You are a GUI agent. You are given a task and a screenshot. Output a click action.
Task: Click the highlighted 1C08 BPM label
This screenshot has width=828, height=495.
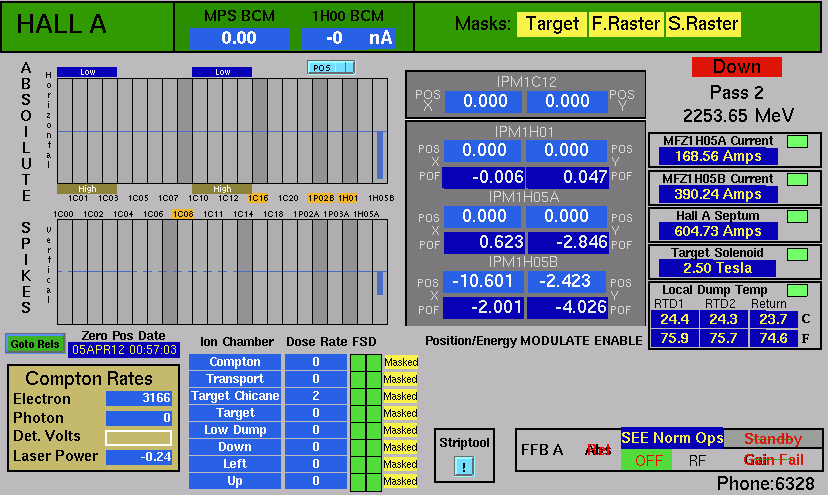point(183,214)
